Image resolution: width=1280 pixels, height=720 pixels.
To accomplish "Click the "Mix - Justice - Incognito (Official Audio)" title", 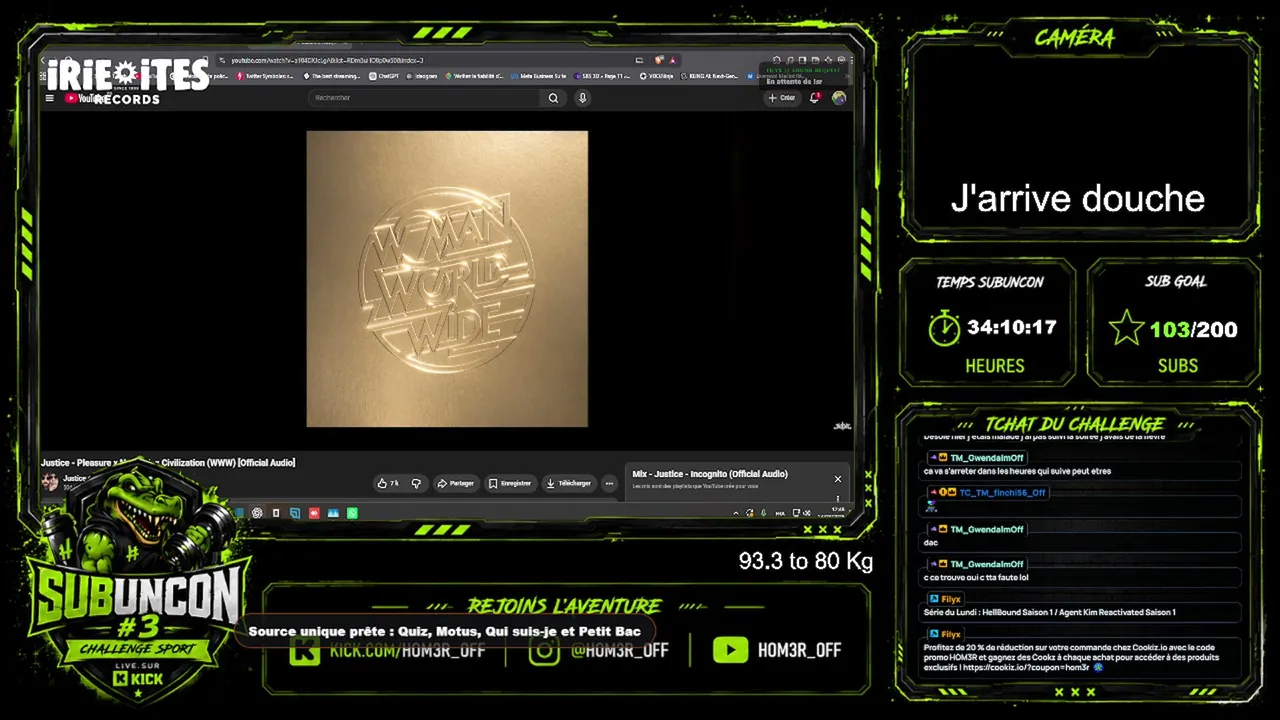I will point(710,474).
